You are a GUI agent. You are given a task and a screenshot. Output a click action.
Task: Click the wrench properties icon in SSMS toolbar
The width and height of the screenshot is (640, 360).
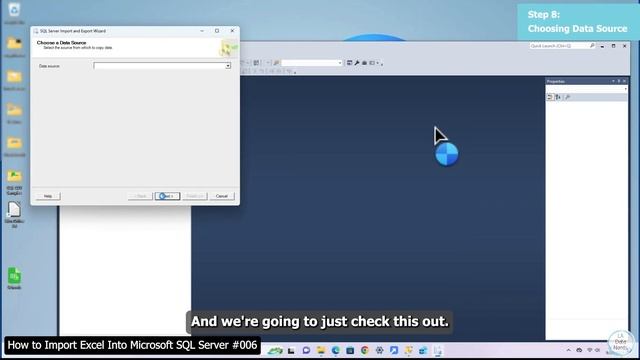pyautogui.click(x=357, y=63)
